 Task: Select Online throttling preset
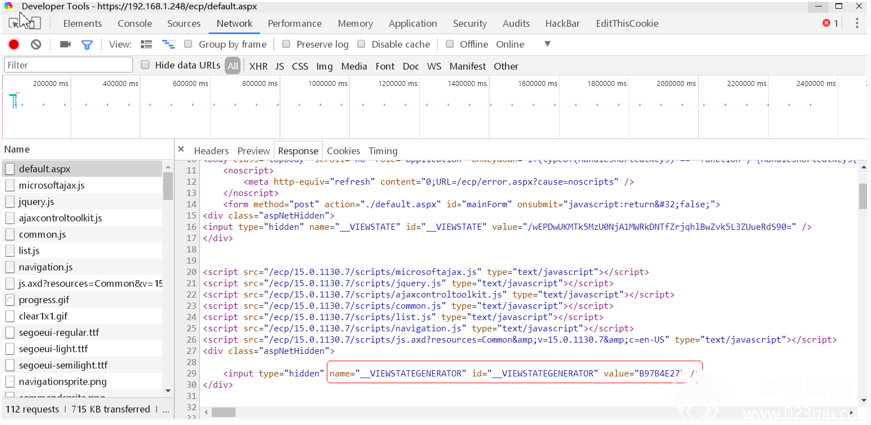click(x=510, y=44)
